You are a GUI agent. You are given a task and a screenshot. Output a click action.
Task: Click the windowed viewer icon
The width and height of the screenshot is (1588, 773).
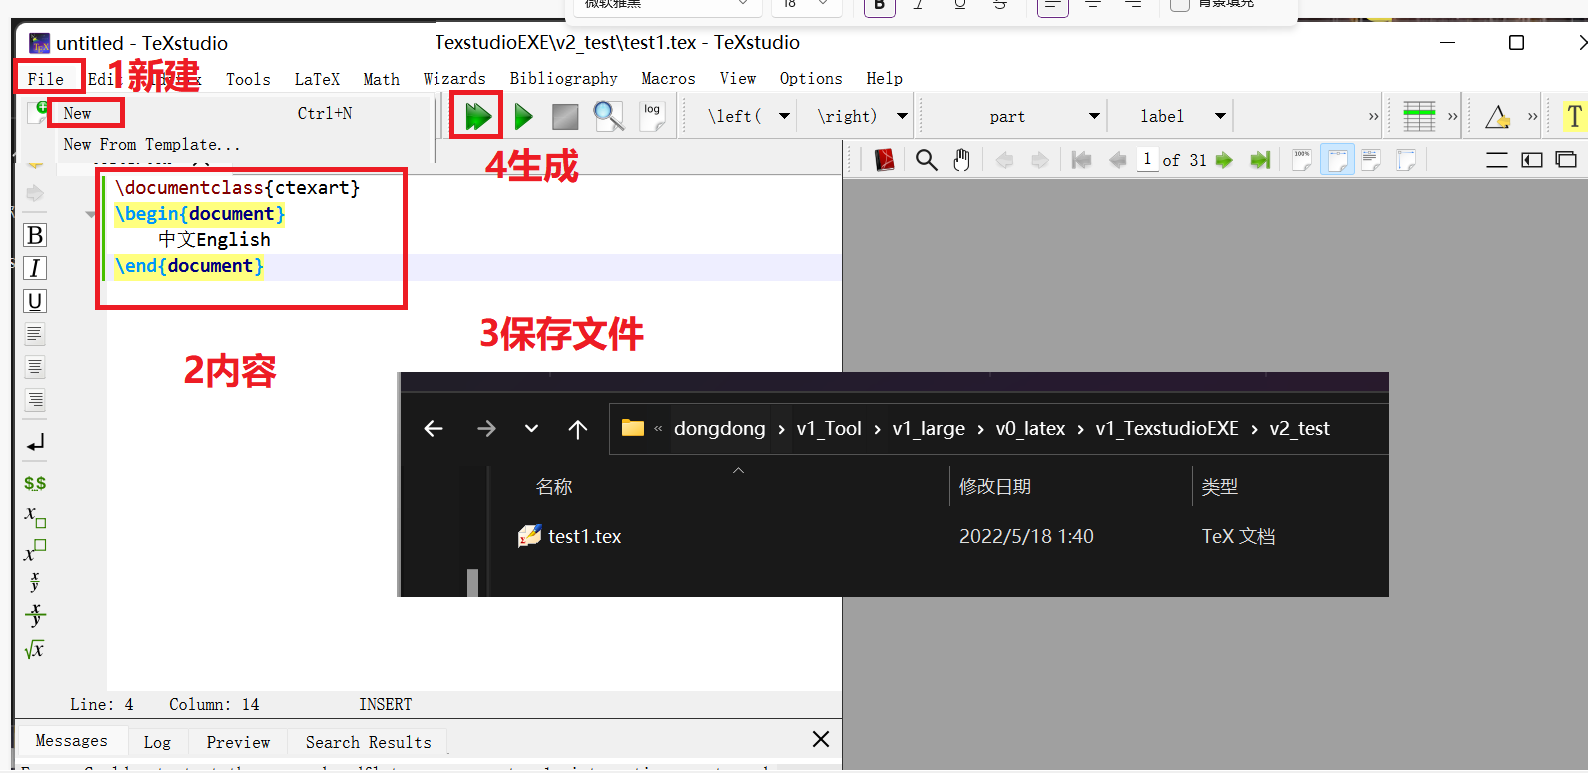[1566, 160]
